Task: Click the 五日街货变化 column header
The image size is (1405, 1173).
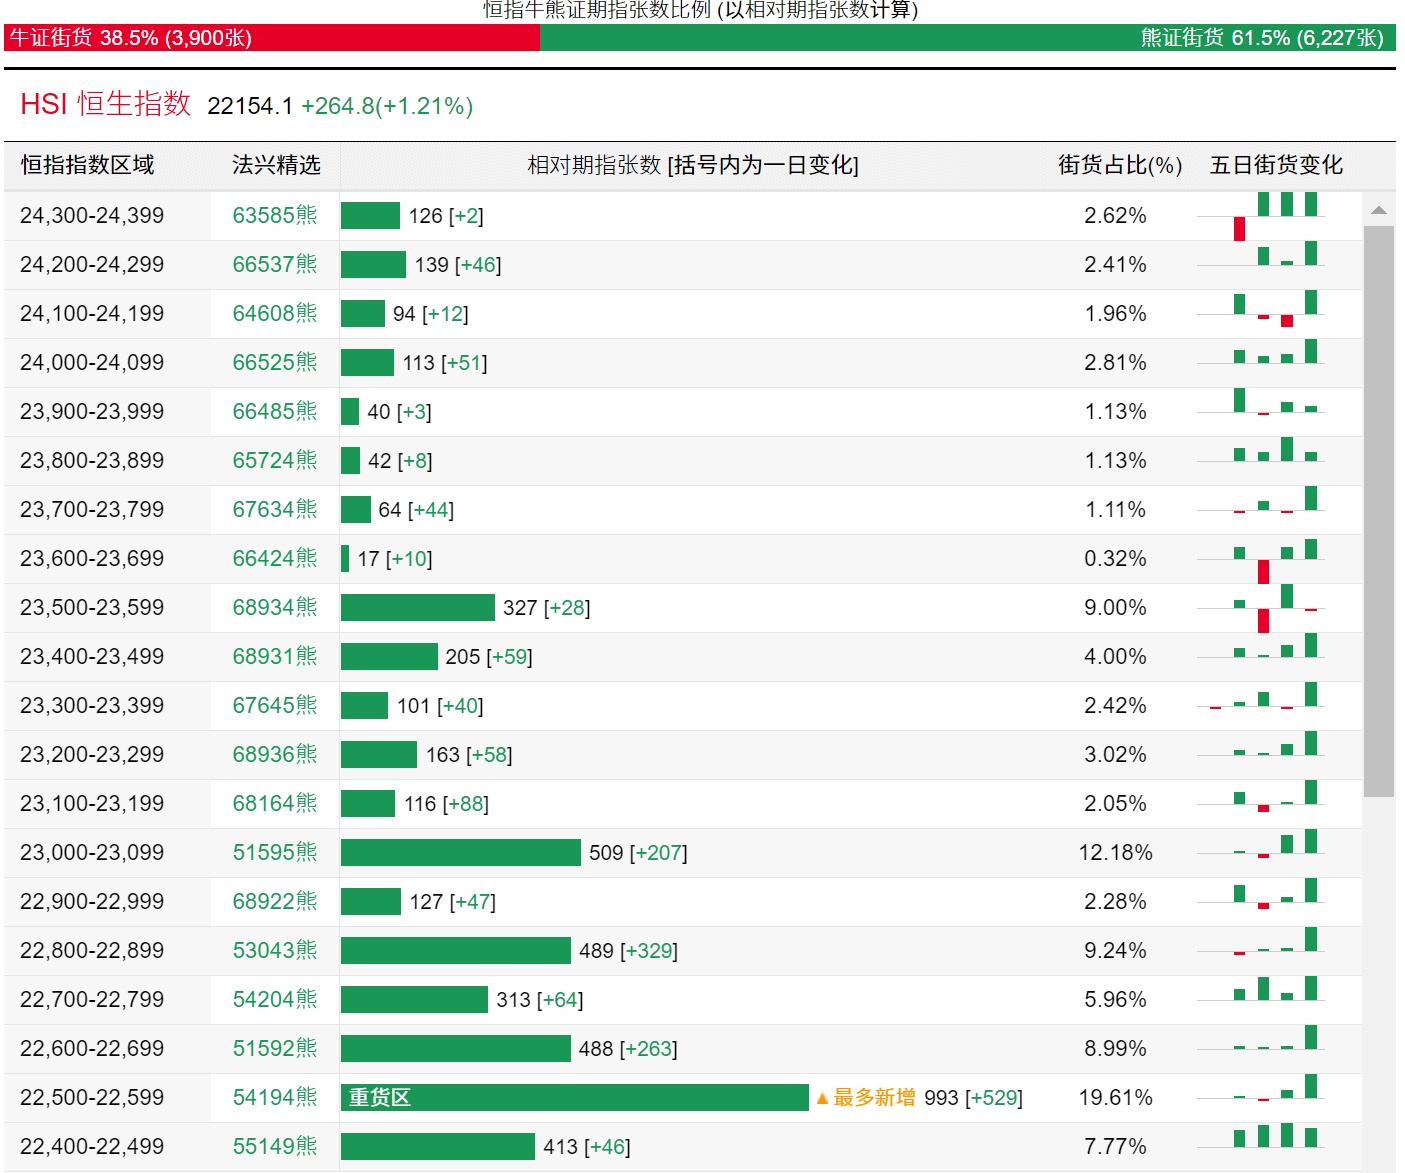Action: pos(1276,165)
